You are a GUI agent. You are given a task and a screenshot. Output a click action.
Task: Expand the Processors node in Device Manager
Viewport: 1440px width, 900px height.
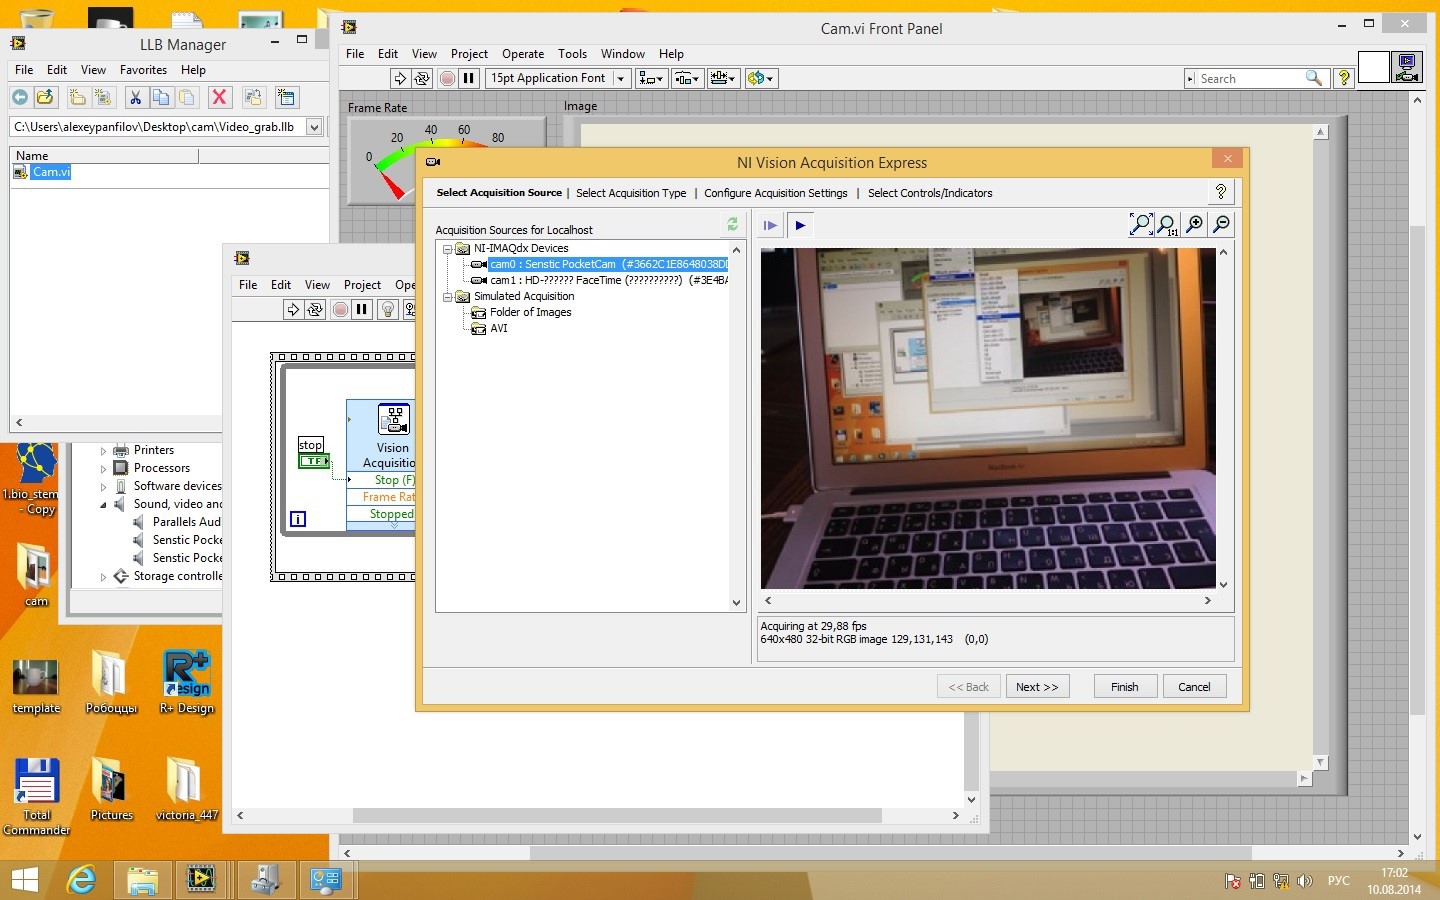103,469
